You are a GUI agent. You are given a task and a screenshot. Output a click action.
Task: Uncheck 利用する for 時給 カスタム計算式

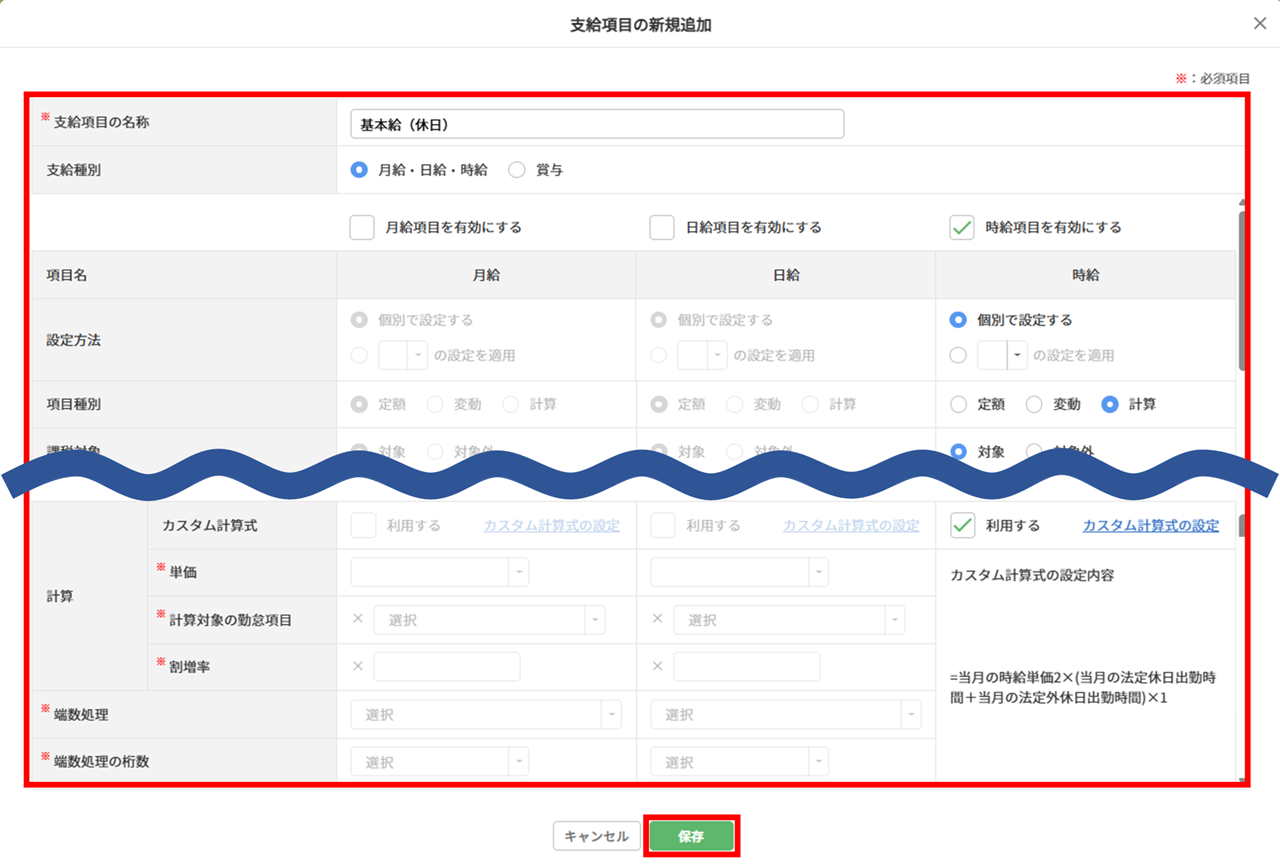[x=961, y=525]
